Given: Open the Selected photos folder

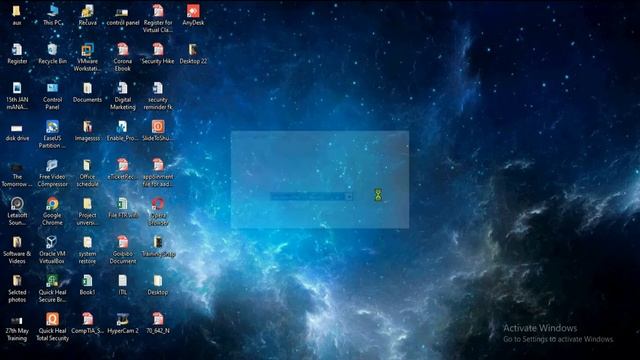Looking at the screenshot, I should (17, 288).
